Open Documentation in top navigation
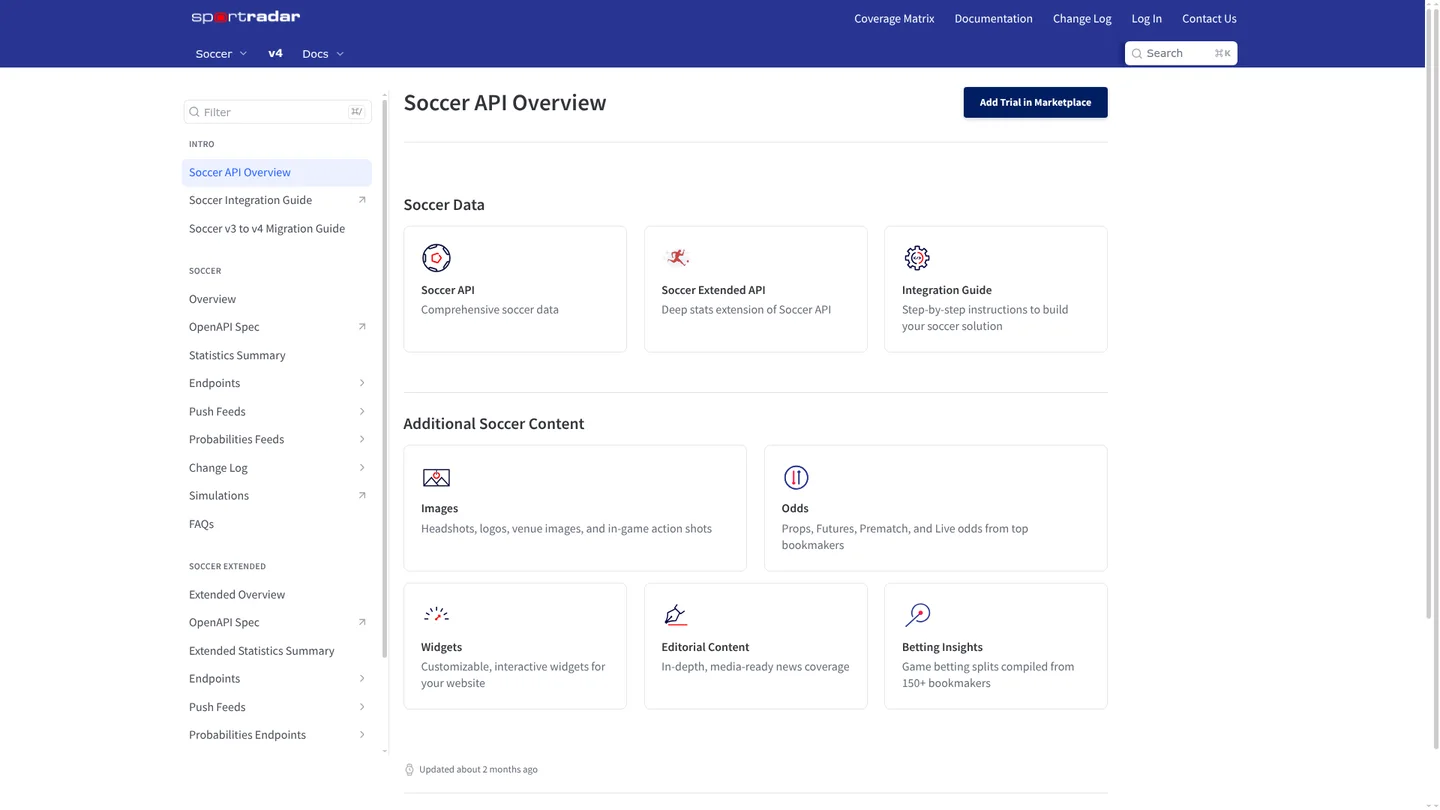This screenshot has height=810, width=1440. coord(993,18)
